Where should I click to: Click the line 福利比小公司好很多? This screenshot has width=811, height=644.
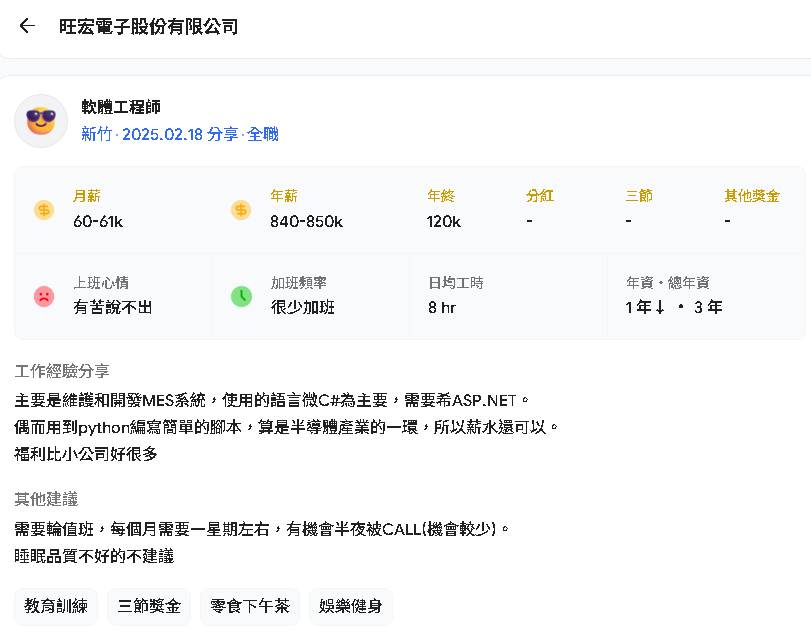[86, 454]
